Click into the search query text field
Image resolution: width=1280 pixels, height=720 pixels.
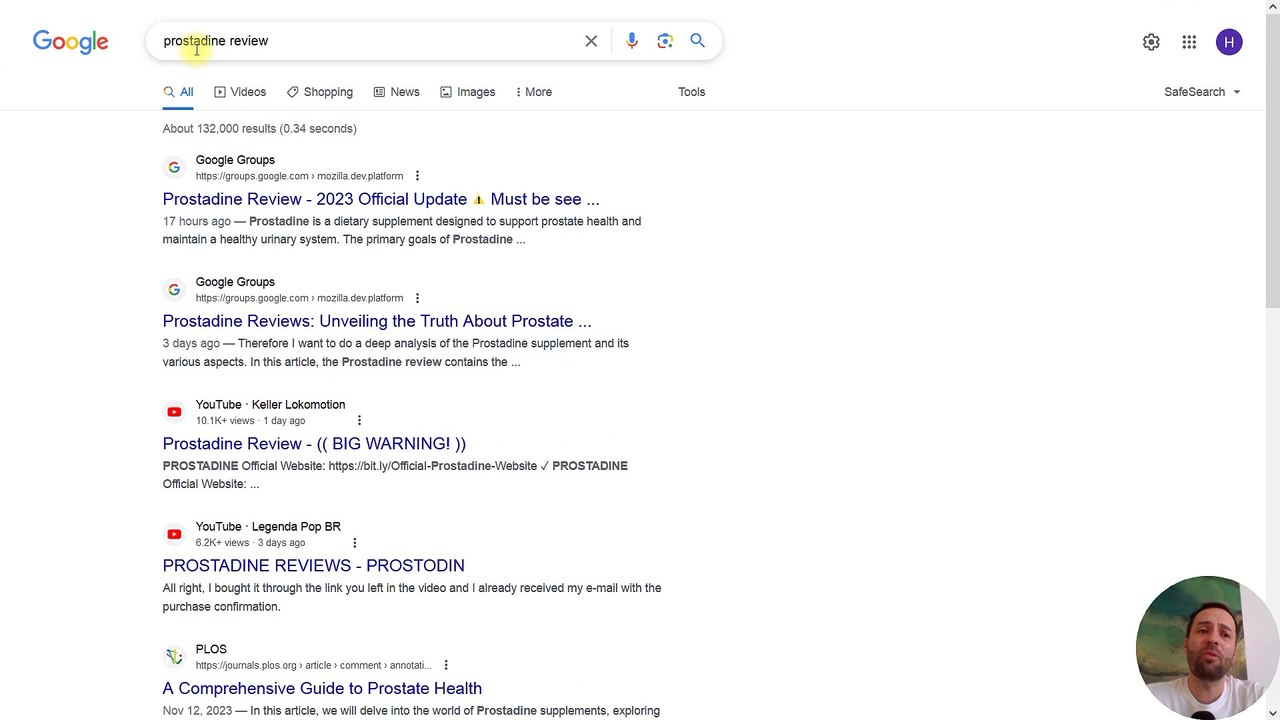[x=370, y=41]
